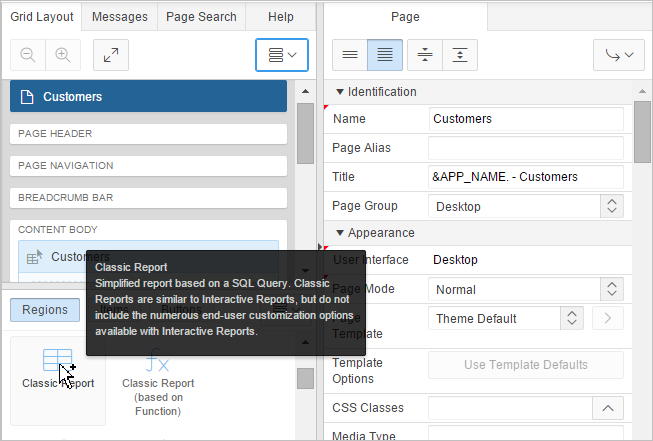The width and height of the screenshot is (653, 441).
Task: Click the expand/restore diagonal arrows icon
Action: [x=111, y=55]
